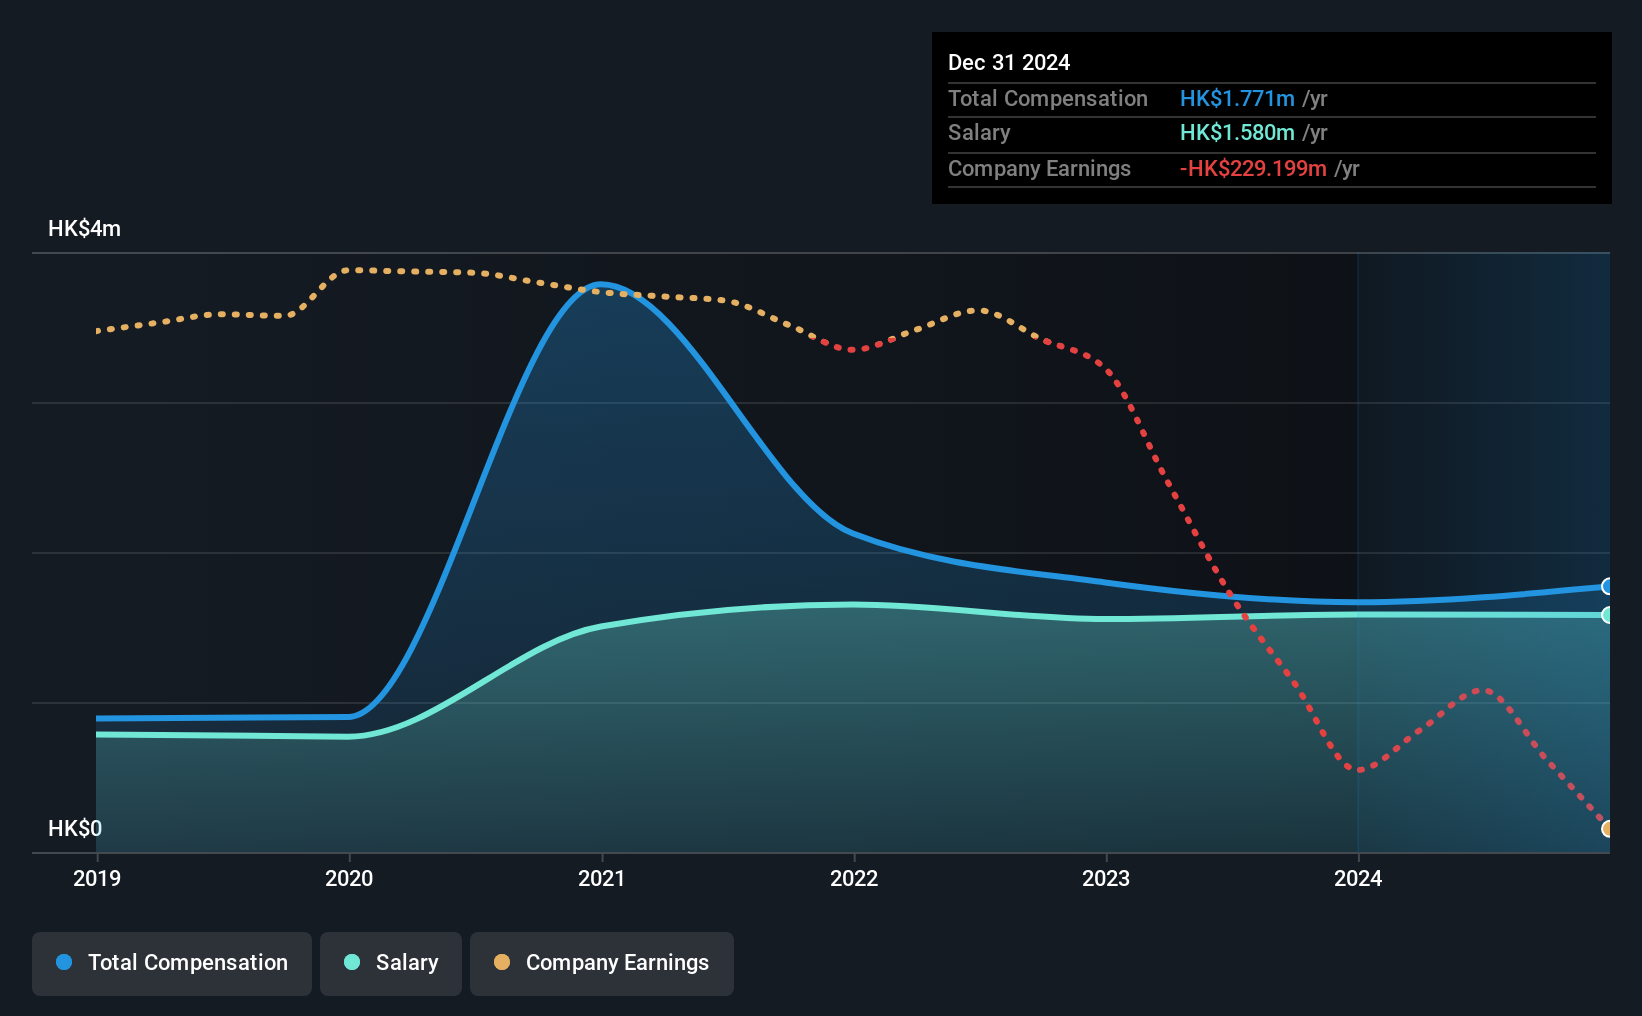Click the Dec 31 2024 tooltip date
1642x1016 pixels.
click(1009, 63)
